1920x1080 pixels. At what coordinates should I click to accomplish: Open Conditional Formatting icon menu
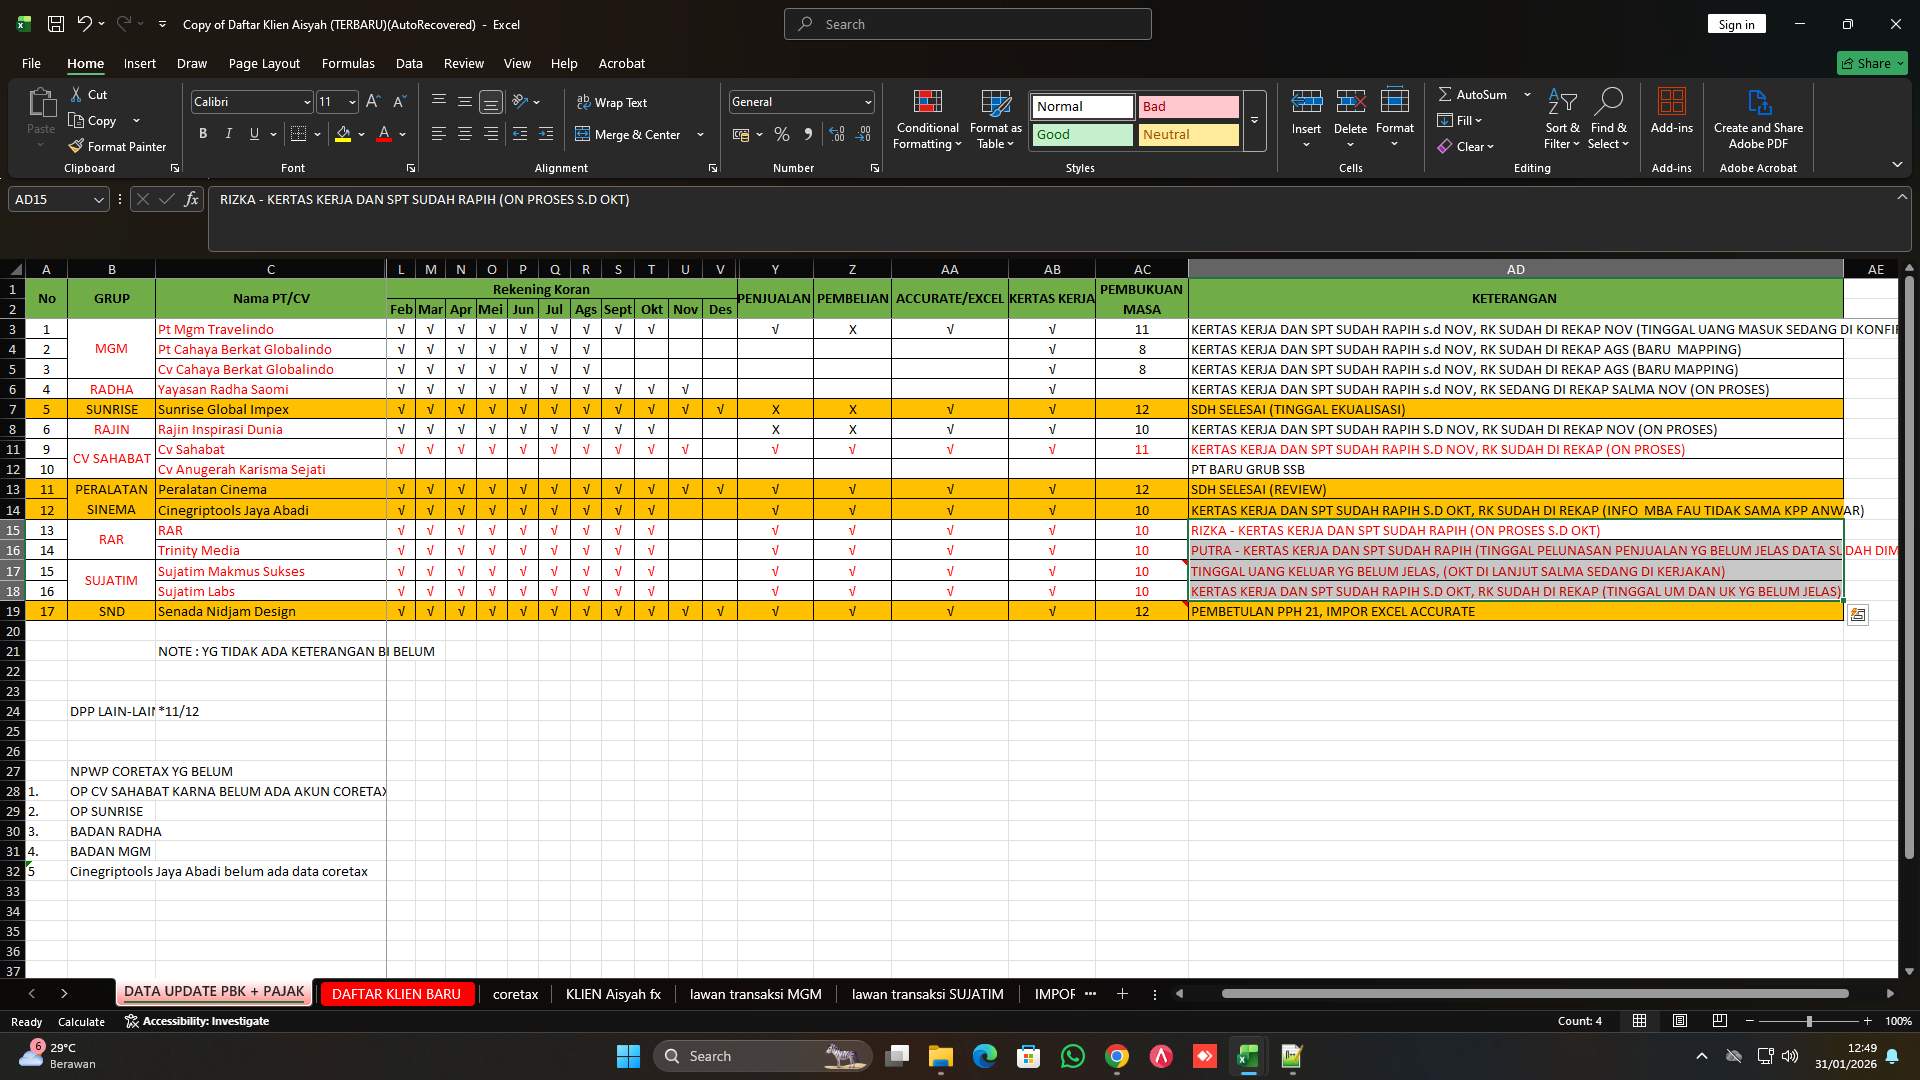(927, 102)
